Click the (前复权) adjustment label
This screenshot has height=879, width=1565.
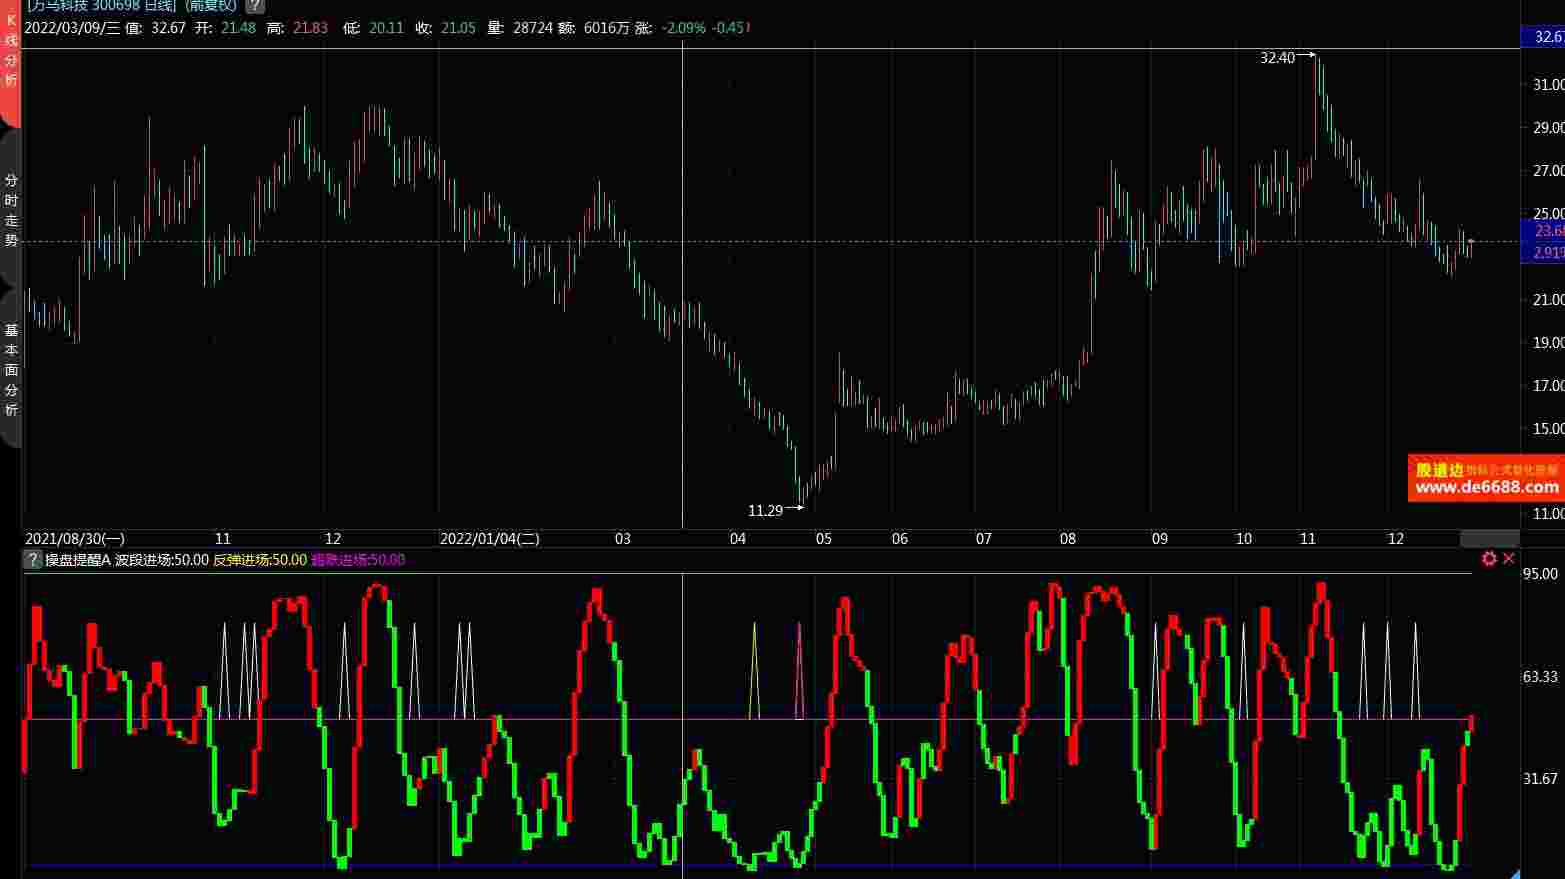point(211,5)
